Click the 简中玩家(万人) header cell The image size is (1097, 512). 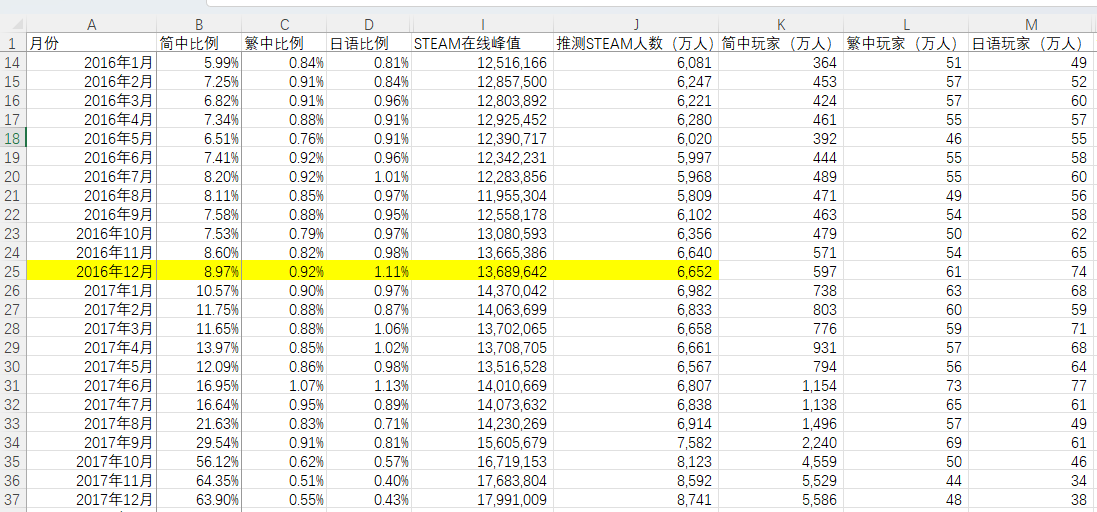click(x=781, y=43)
